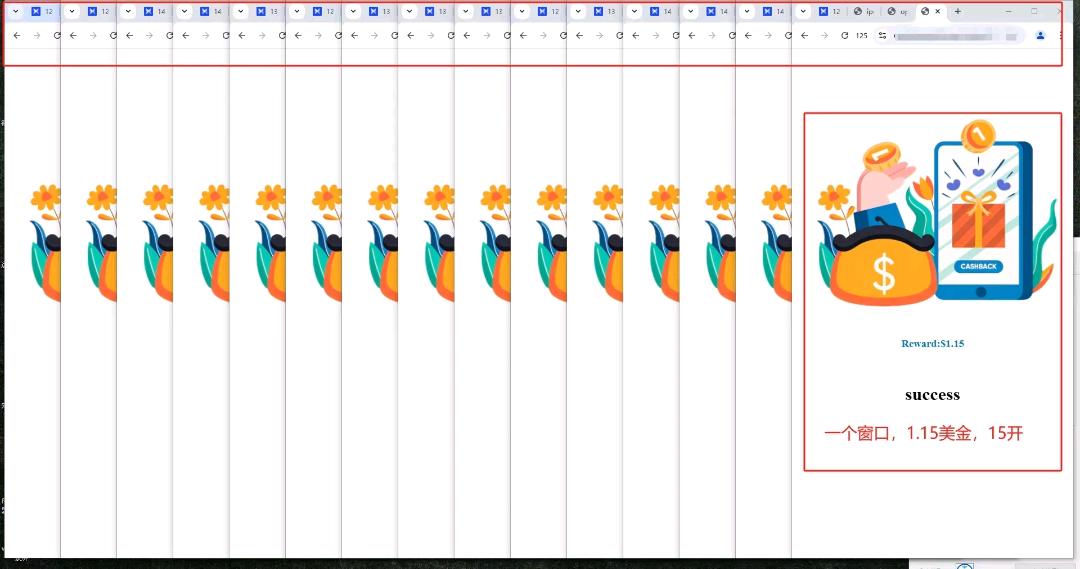Switch to the 'op' tab
This screenshot has height=569, width=1080.
point(898,12)
